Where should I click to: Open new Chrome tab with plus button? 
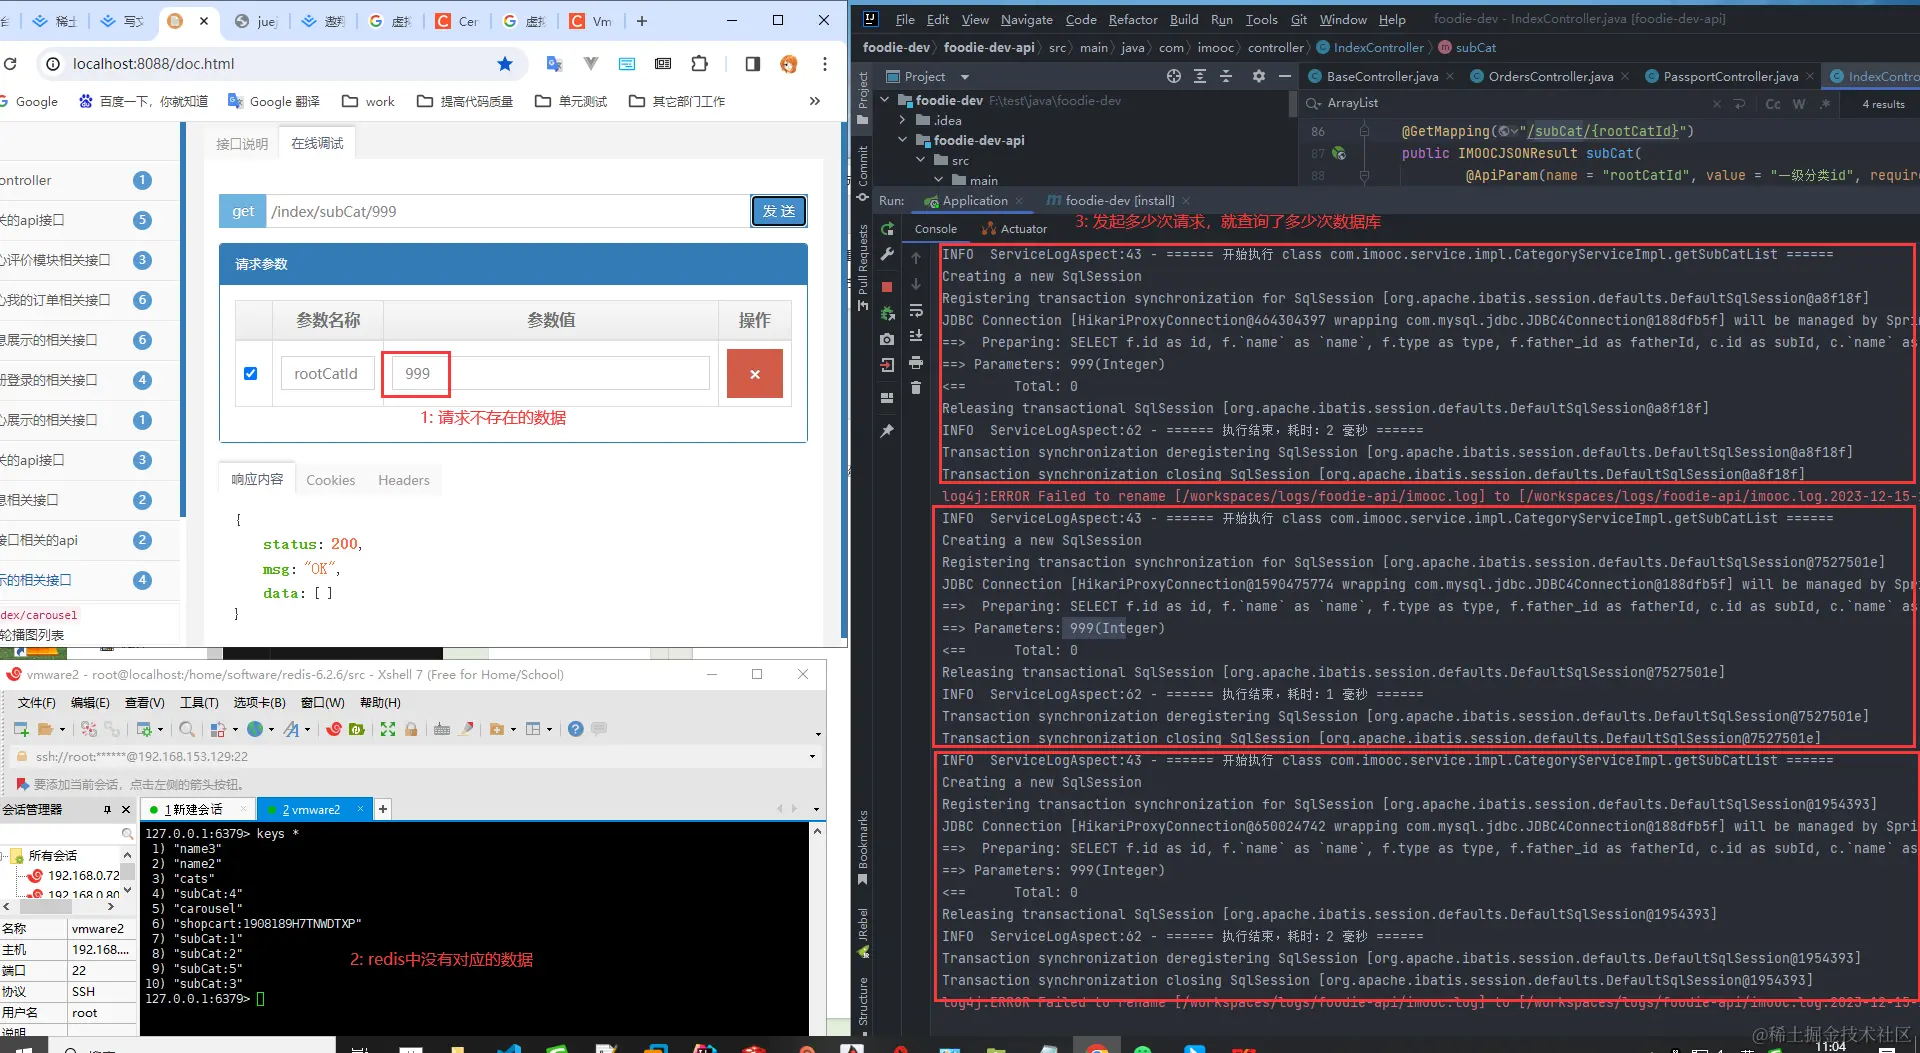[x=642, y=20]
